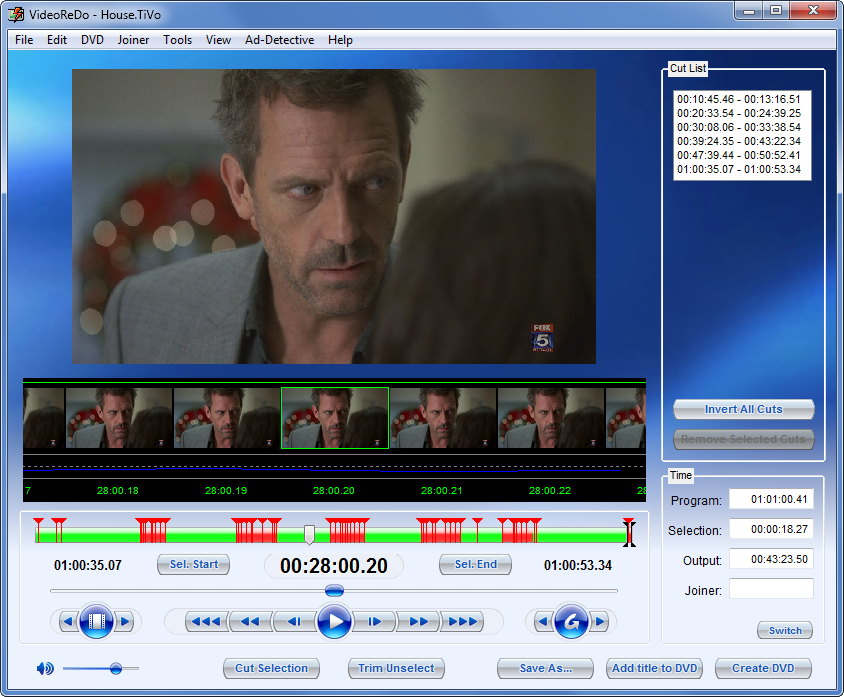Go to previous scene with left filmstrip arrow
844x697 pixels.
point(68,622)
